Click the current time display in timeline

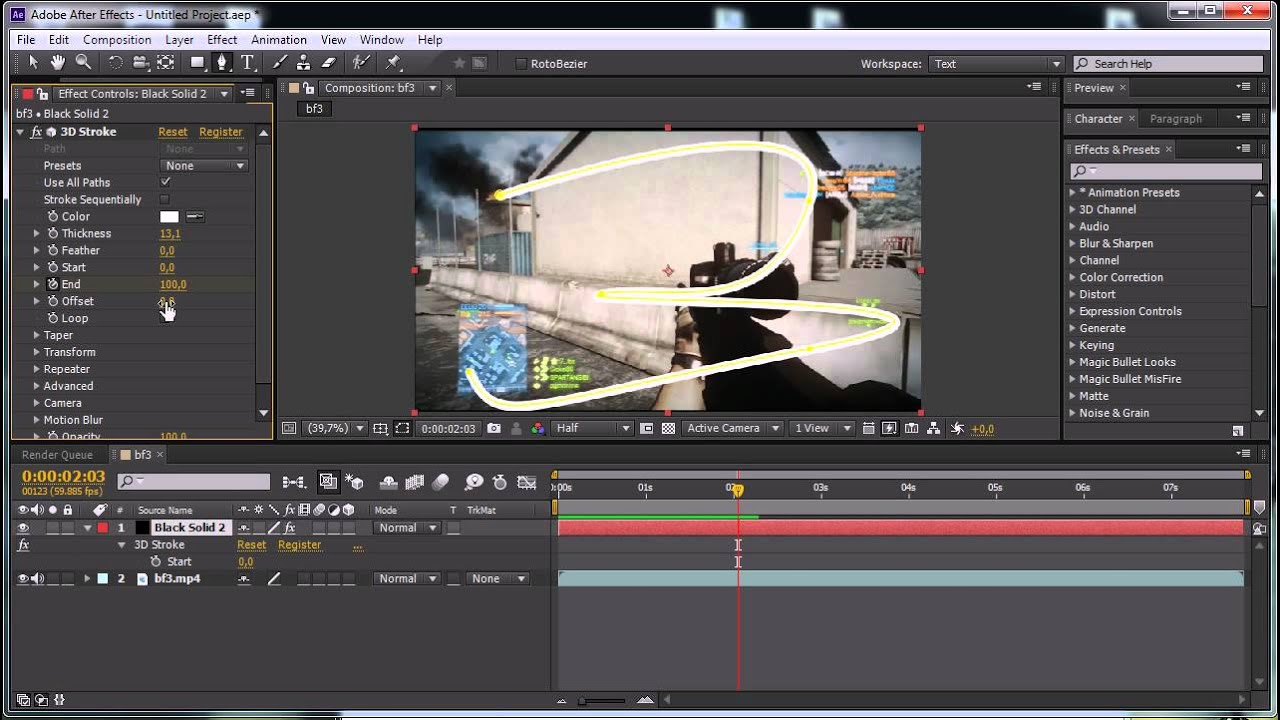[x=63, y=476]
